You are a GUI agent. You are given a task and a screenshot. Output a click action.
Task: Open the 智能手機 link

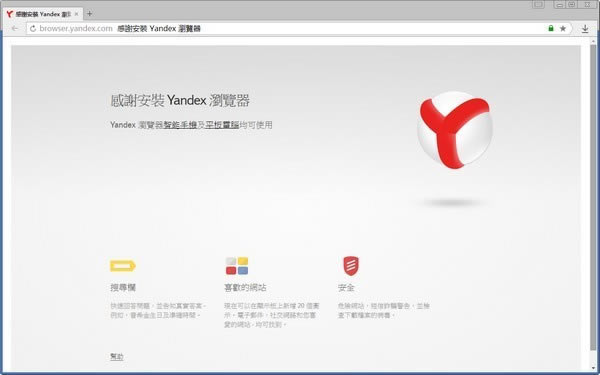pyautogui.click(x=180, y=125)
